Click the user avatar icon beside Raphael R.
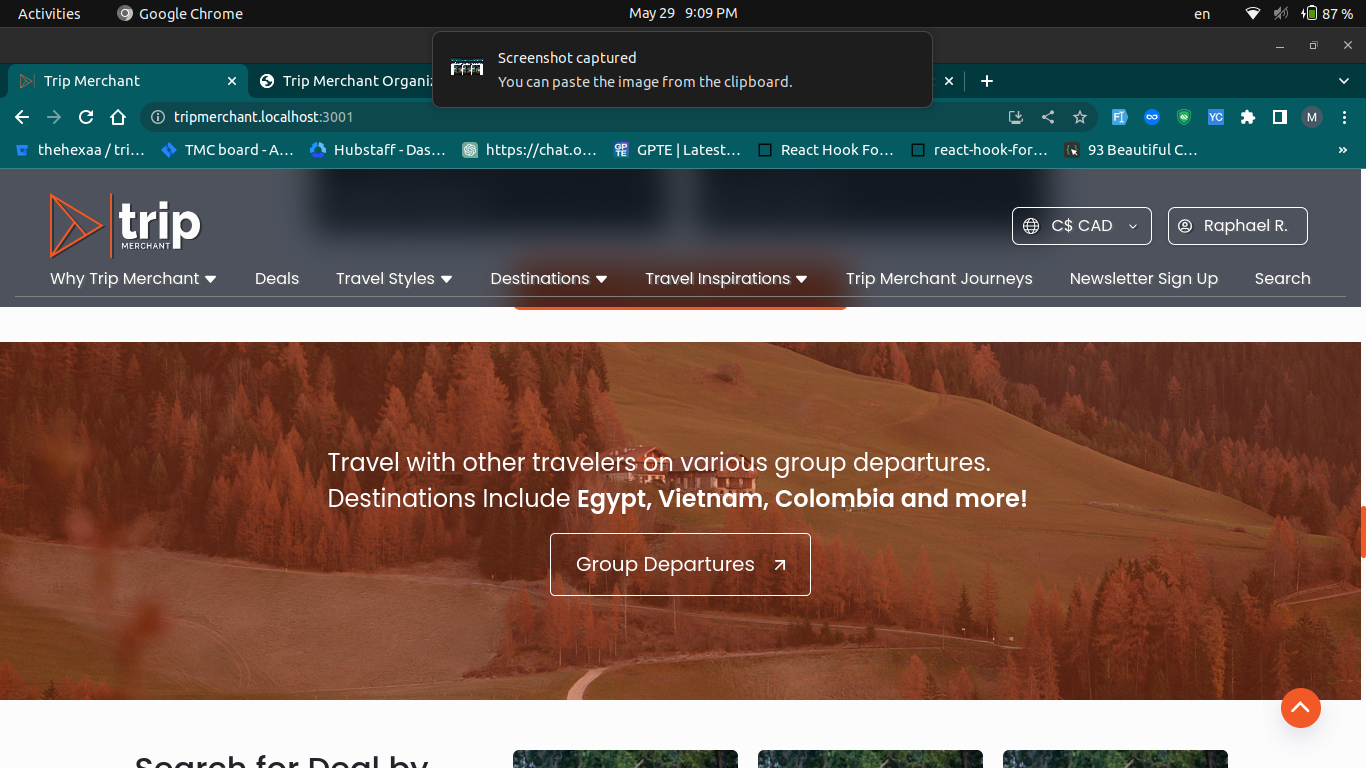This screenshot has width=1366, height=768. (1185, 226)
